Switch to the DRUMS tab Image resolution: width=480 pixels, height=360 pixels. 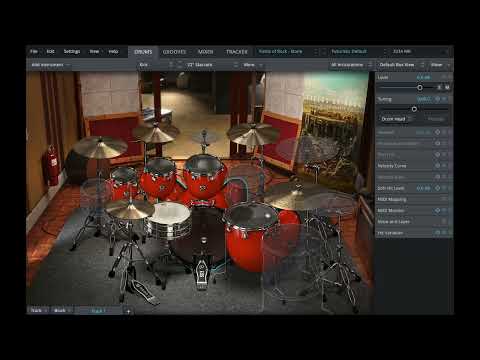click(x=143, y=52)
